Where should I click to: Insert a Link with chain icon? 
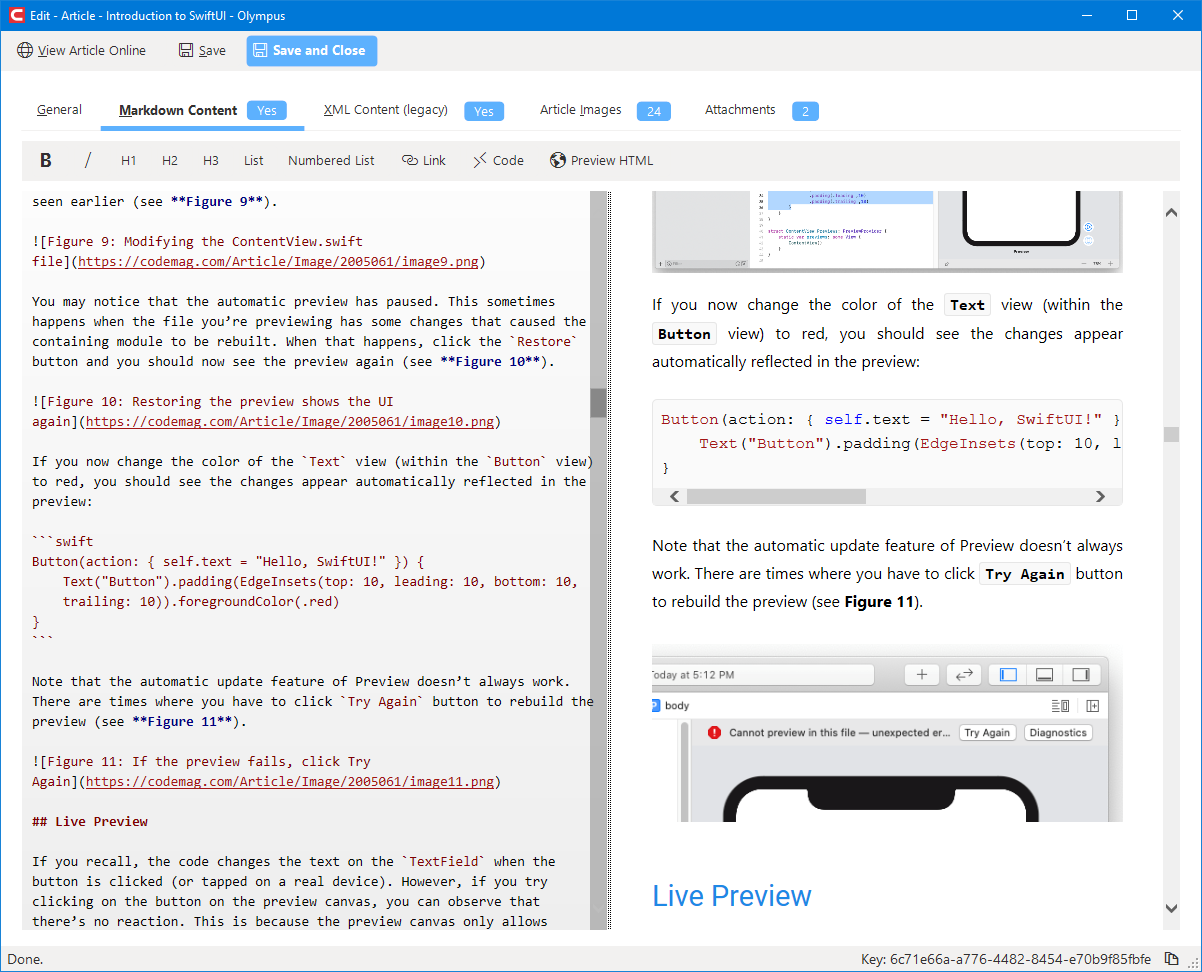point(424,160)
